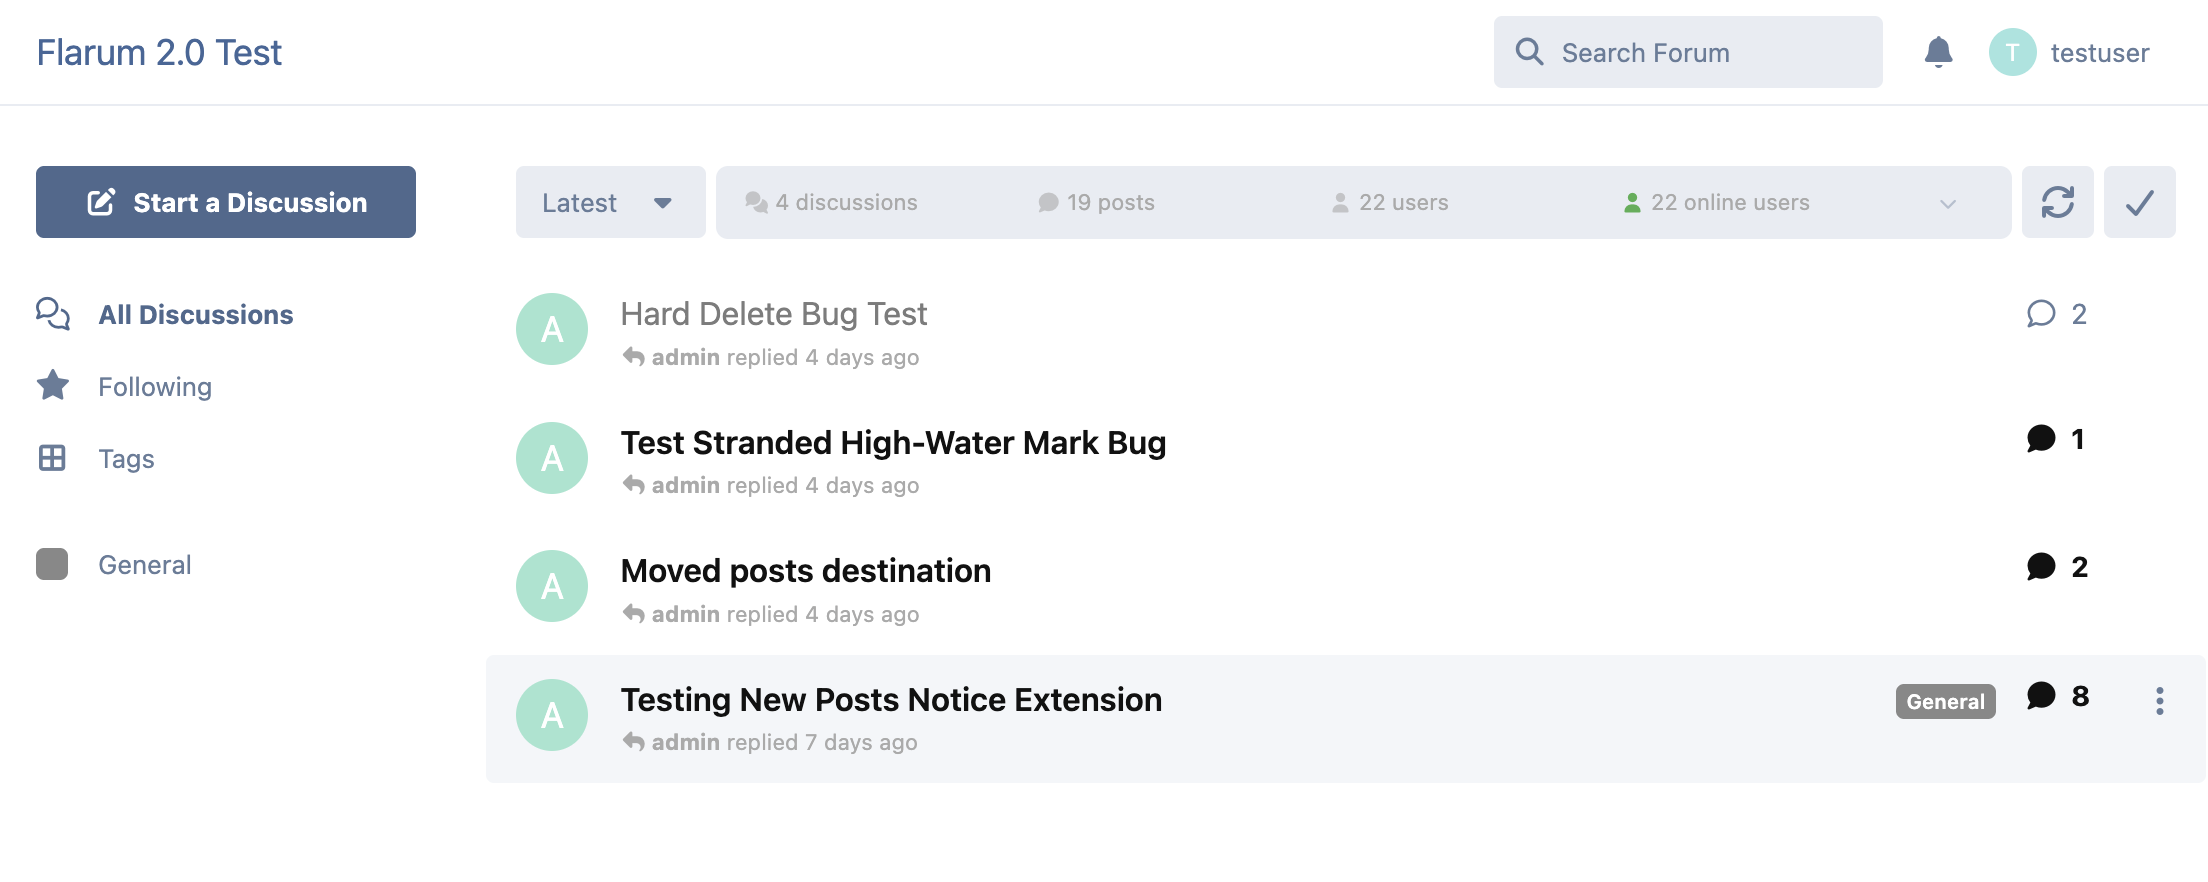Open Test Stranded High-Water Mark Bug discussion

click(892, 442)
